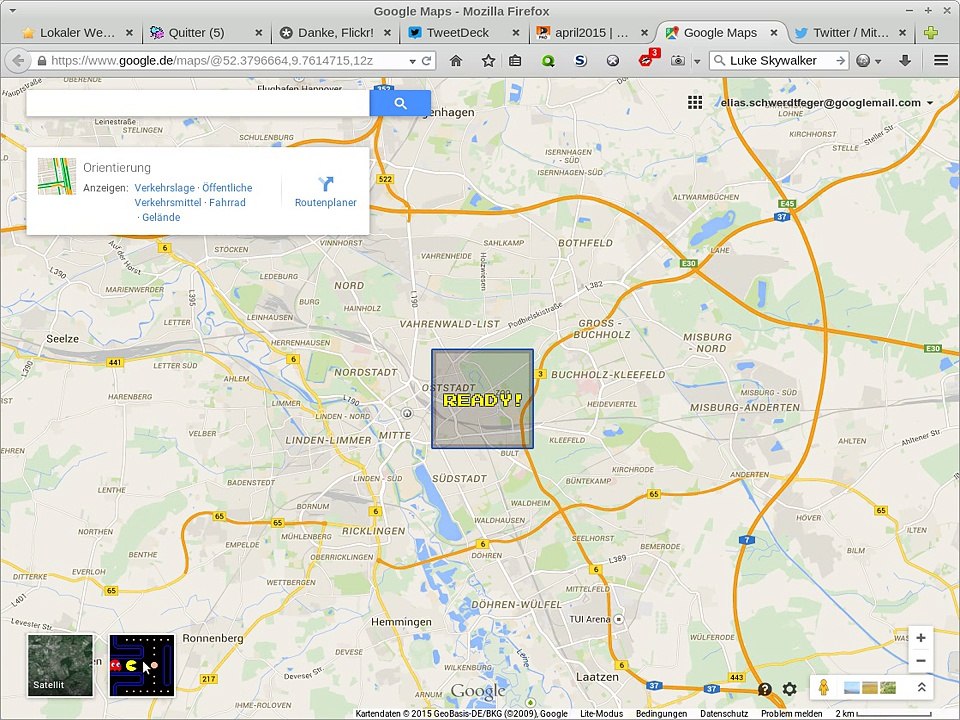Click the search-go arrow in the Luke Skywalker box
Image resolution: width=960 pixels, height=720 pixels.
click(x=841, y=61)
